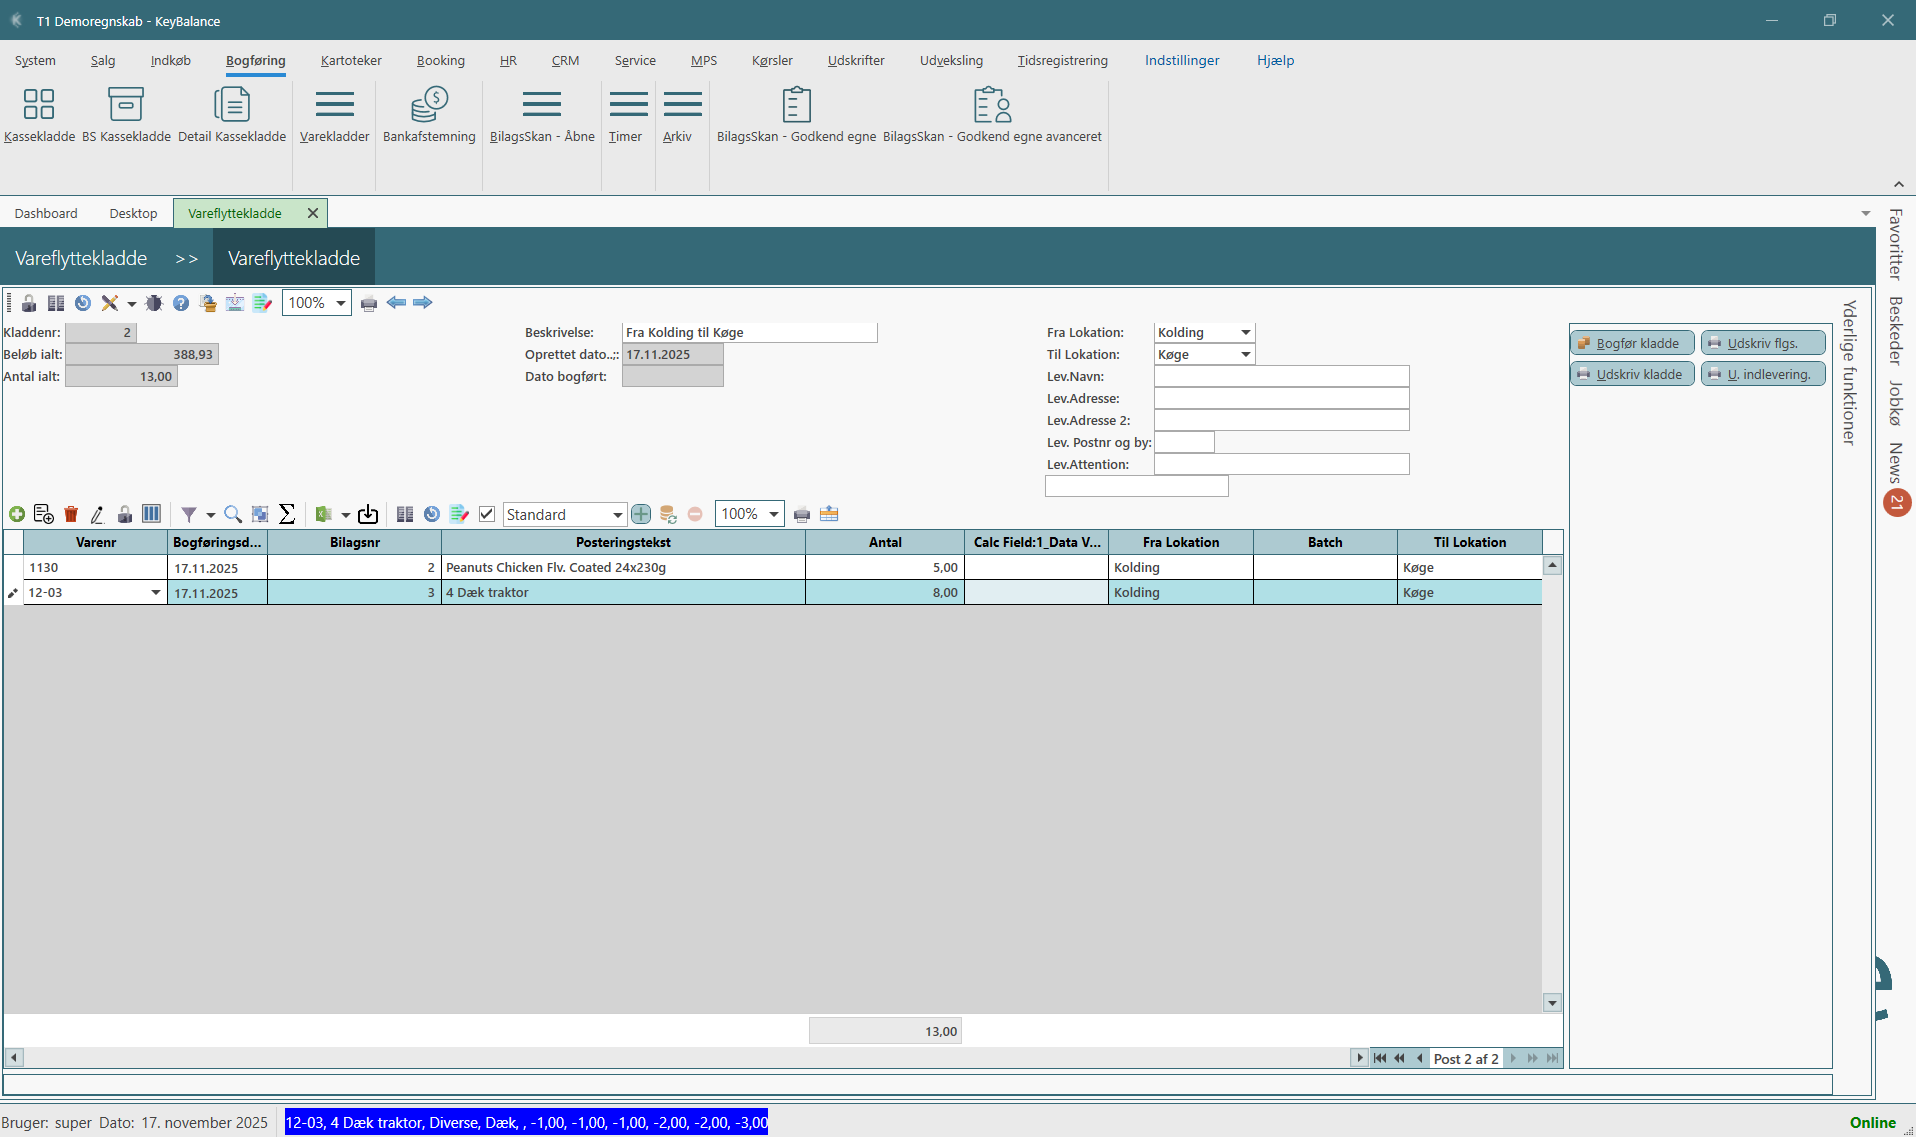This screenshot has height=1137, width=1916.
Task: Go to next record with right arrow
Action: click(x=423, y=303)
